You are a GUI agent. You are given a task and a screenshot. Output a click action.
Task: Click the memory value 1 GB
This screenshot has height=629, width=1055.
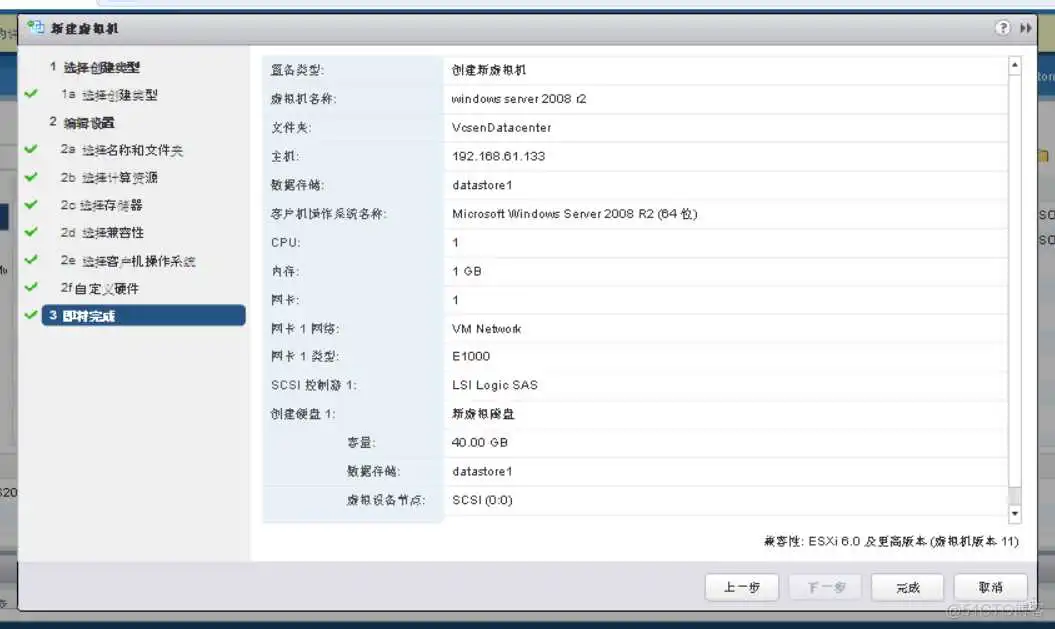(x=467, y=271)
